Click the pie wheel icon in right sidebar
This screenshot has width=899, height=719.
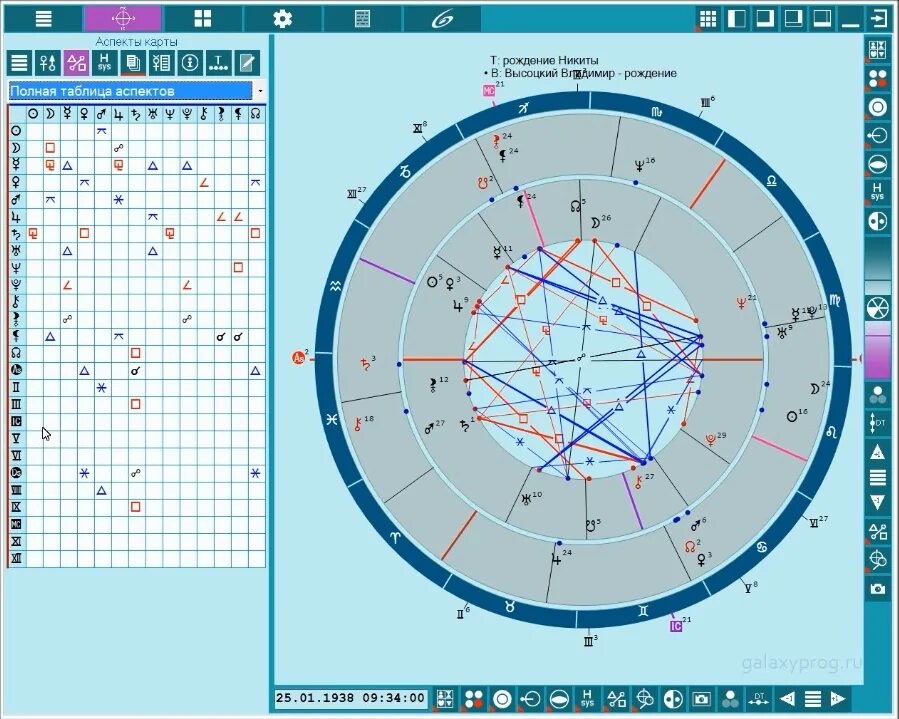(x=877, y=308)
